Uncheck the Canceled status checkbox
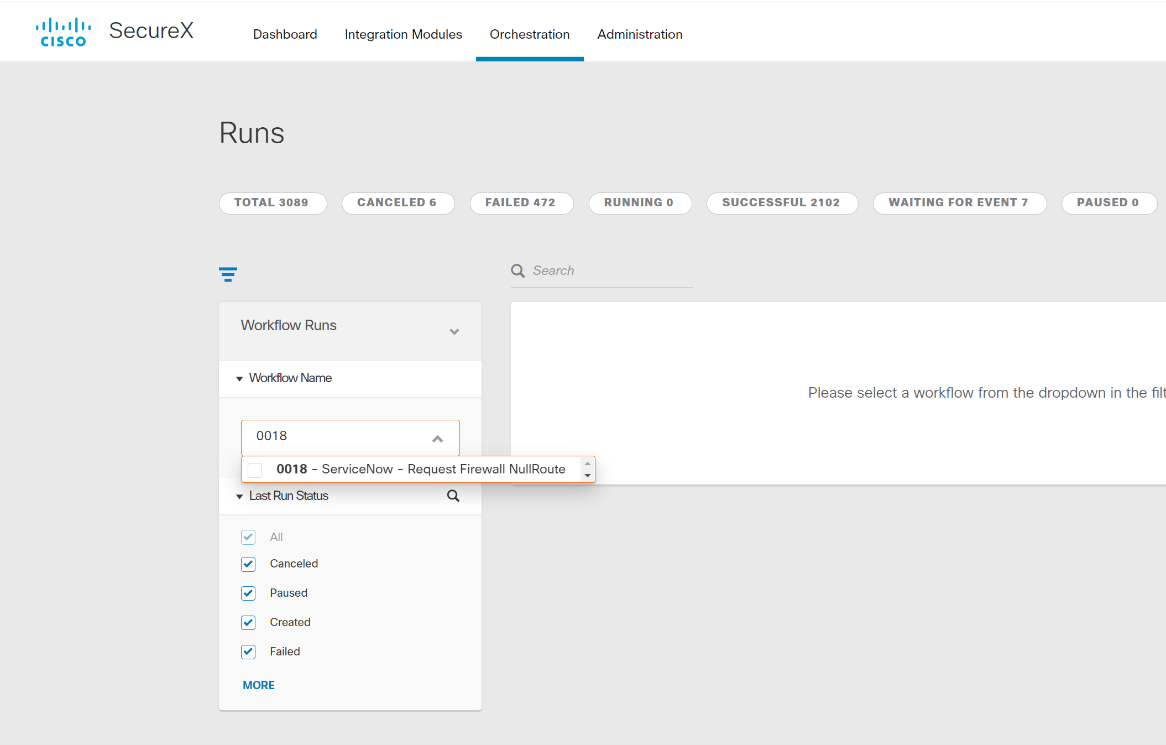 (248, 564)
